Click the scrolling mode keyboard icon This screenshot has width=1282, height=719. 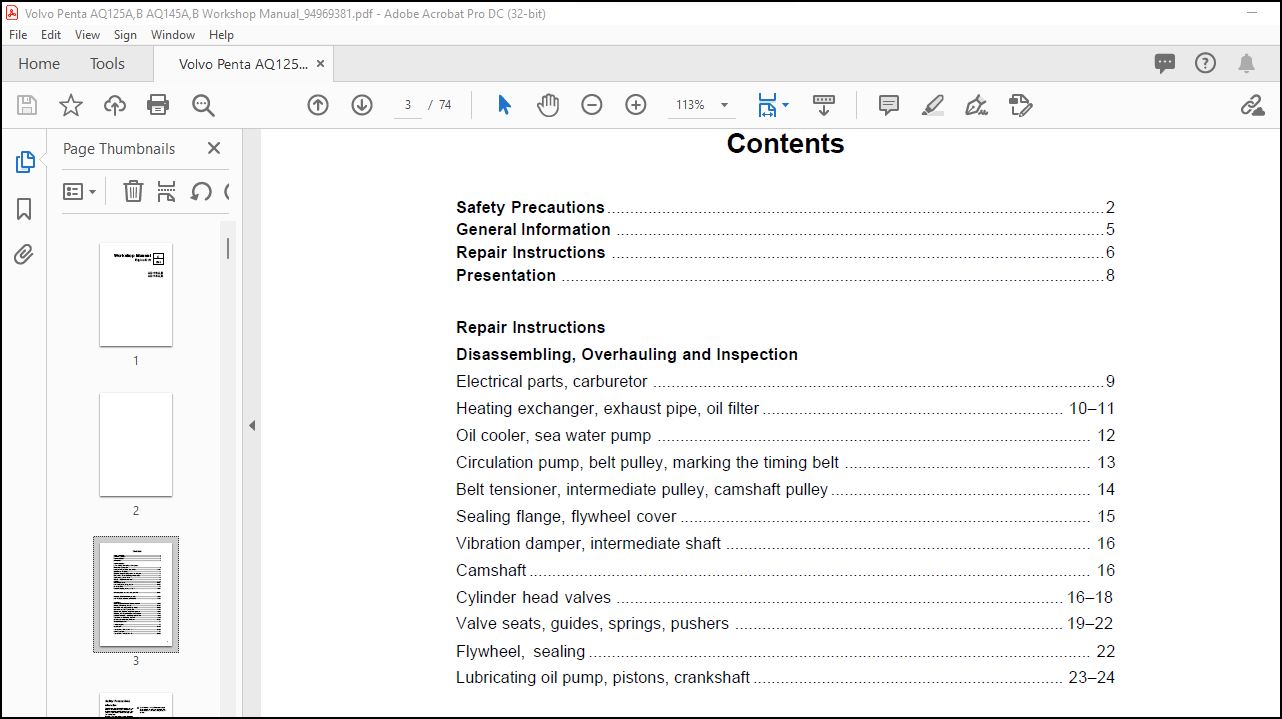click(824, 105)
